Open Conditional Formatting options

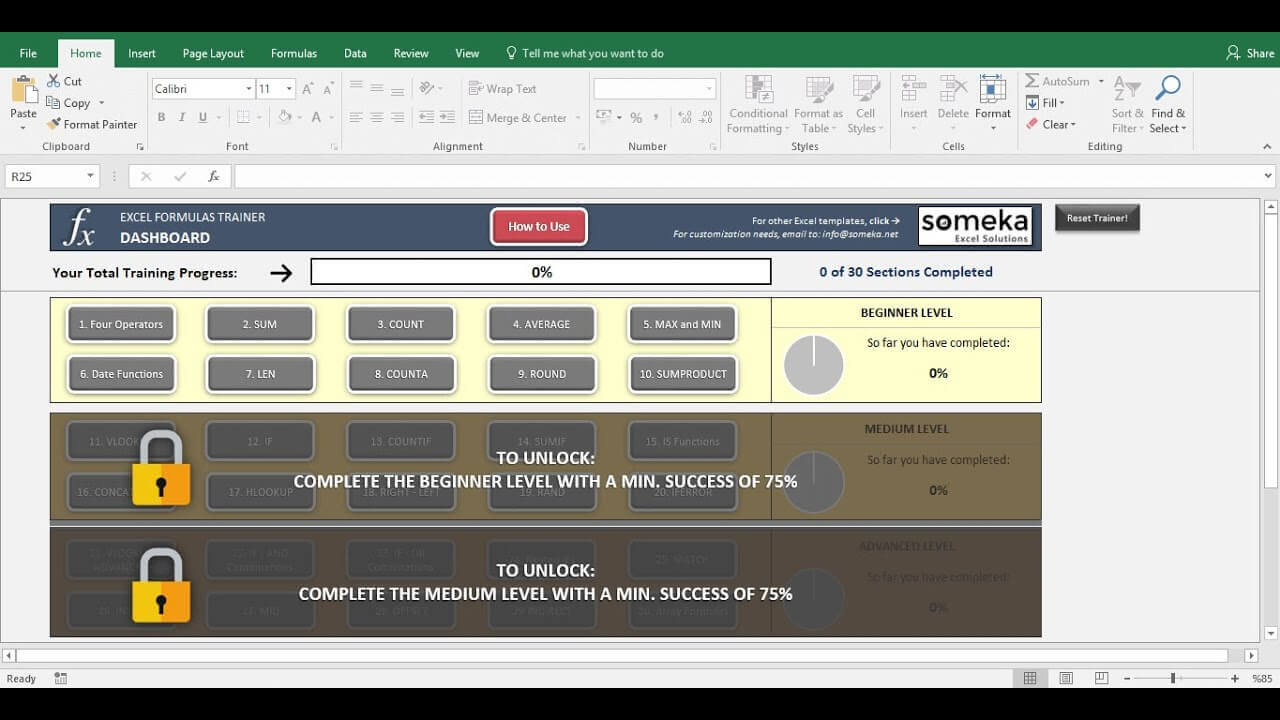pyautogui.click(x=757, y=103)
